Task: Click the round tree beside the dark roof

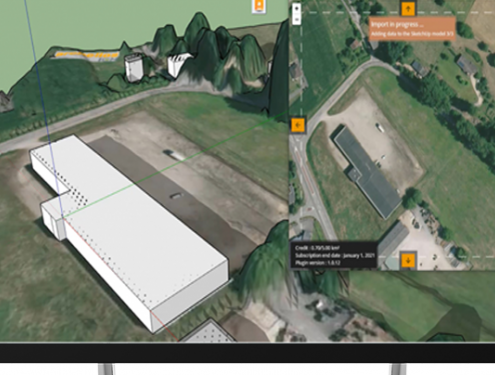Action: click(x=412, y=198)
